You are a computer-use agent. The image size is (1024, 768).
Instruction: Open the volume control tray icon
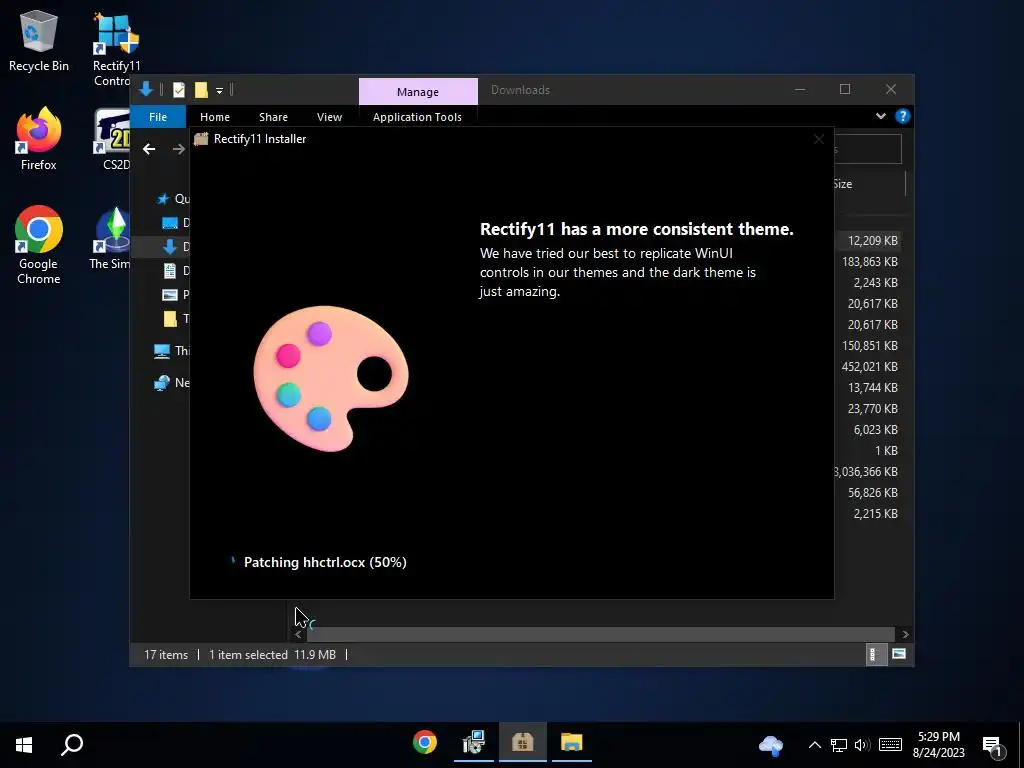[862, 745]
